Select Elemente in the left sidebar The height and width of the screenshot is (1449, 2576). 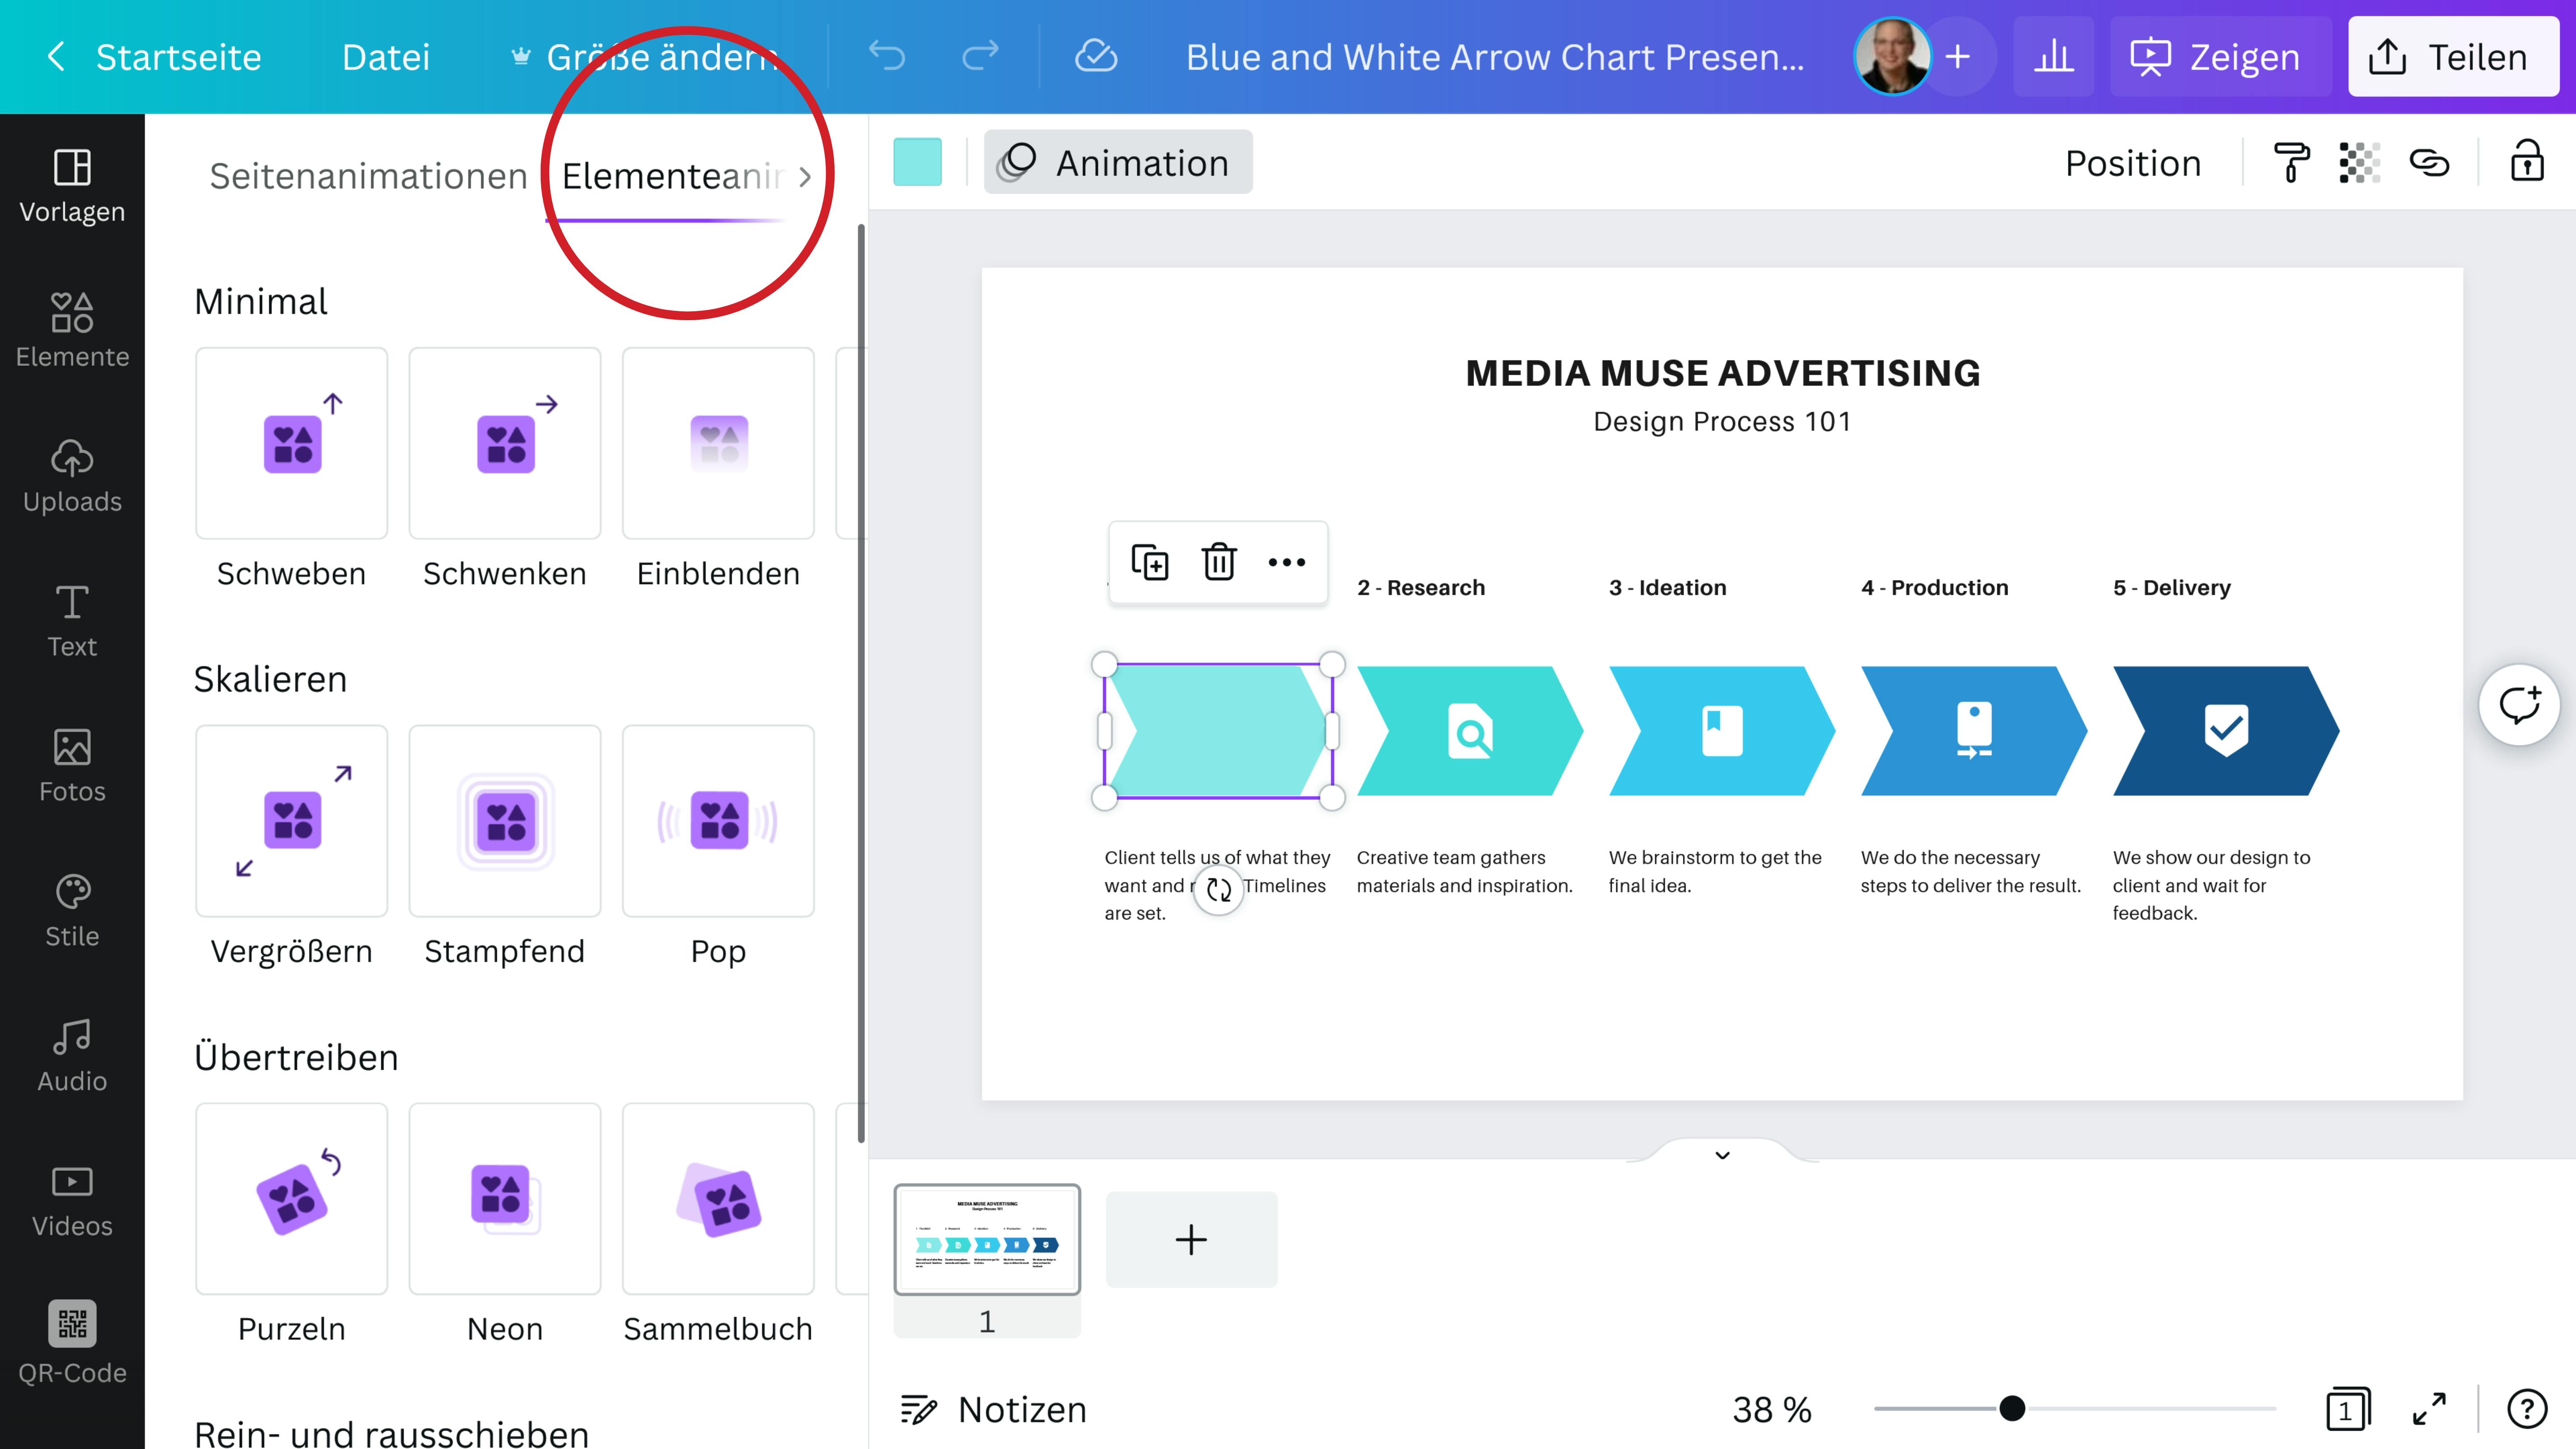pos(71,330)
